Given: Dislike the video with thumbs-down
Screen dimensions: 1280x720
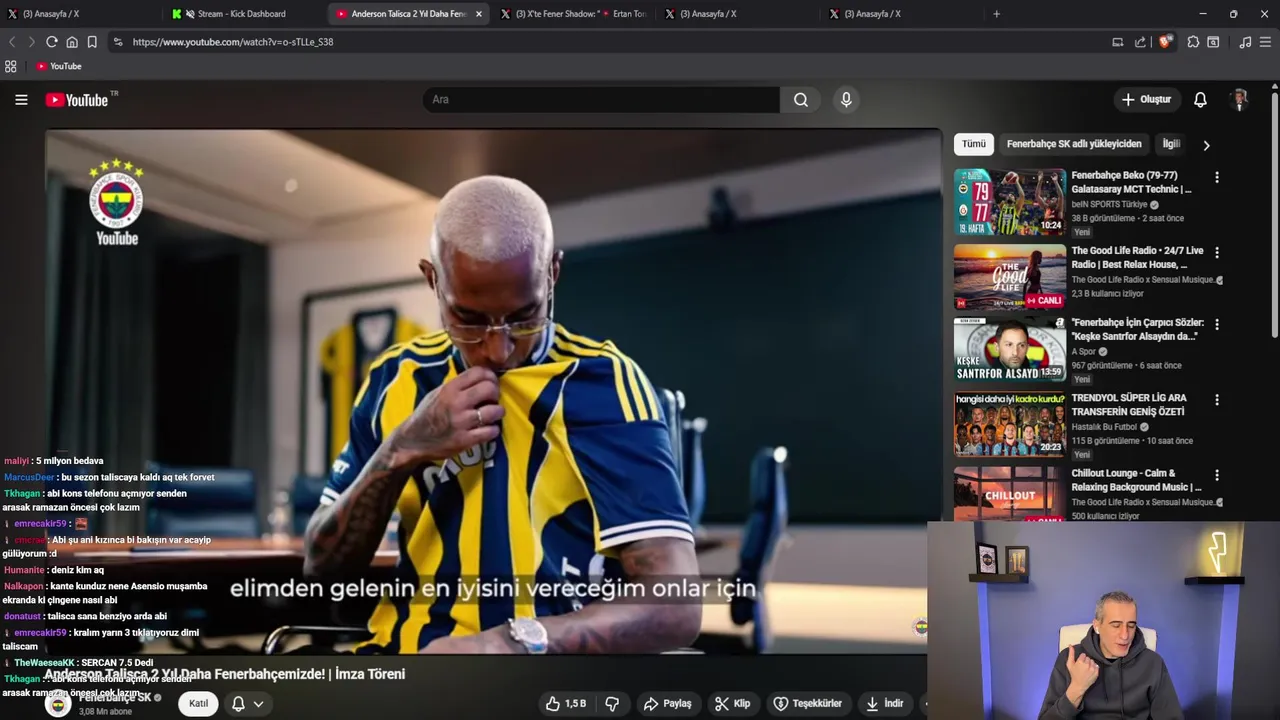Looking at the screenshot, I should 612,704.
